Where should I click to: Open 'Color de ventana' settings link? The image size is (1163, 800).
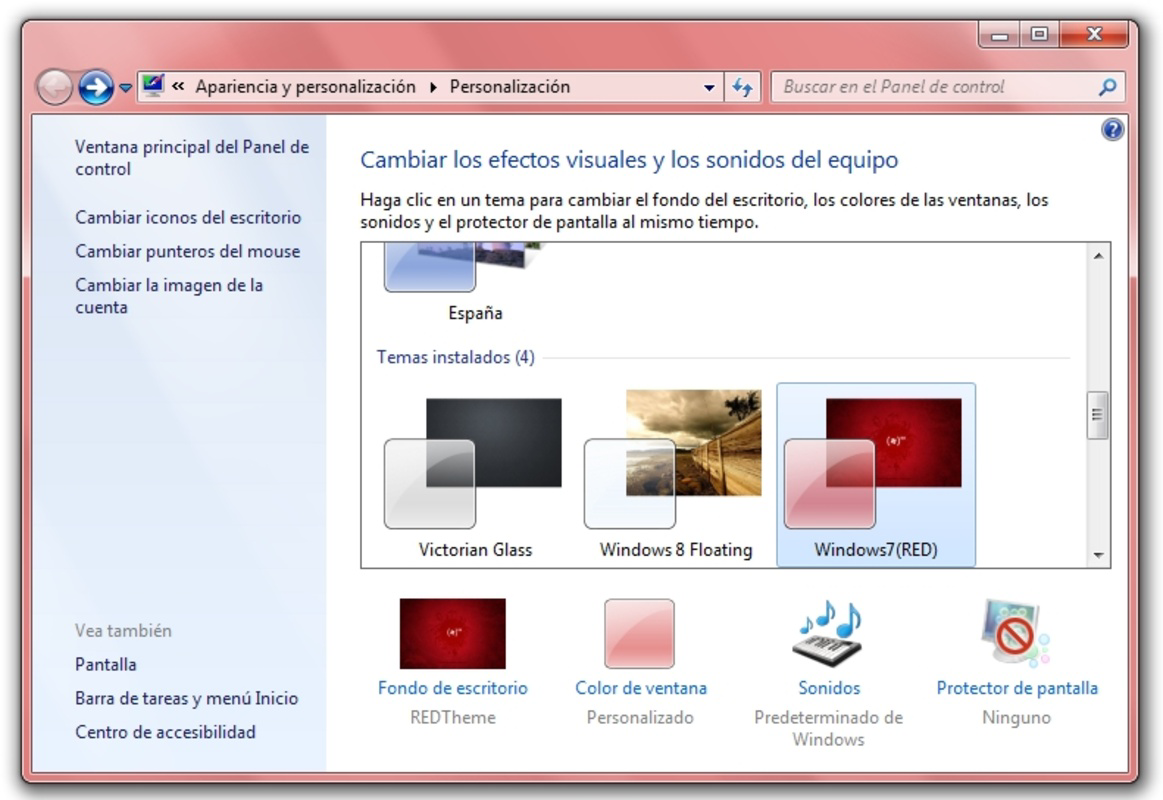[641, 688]
